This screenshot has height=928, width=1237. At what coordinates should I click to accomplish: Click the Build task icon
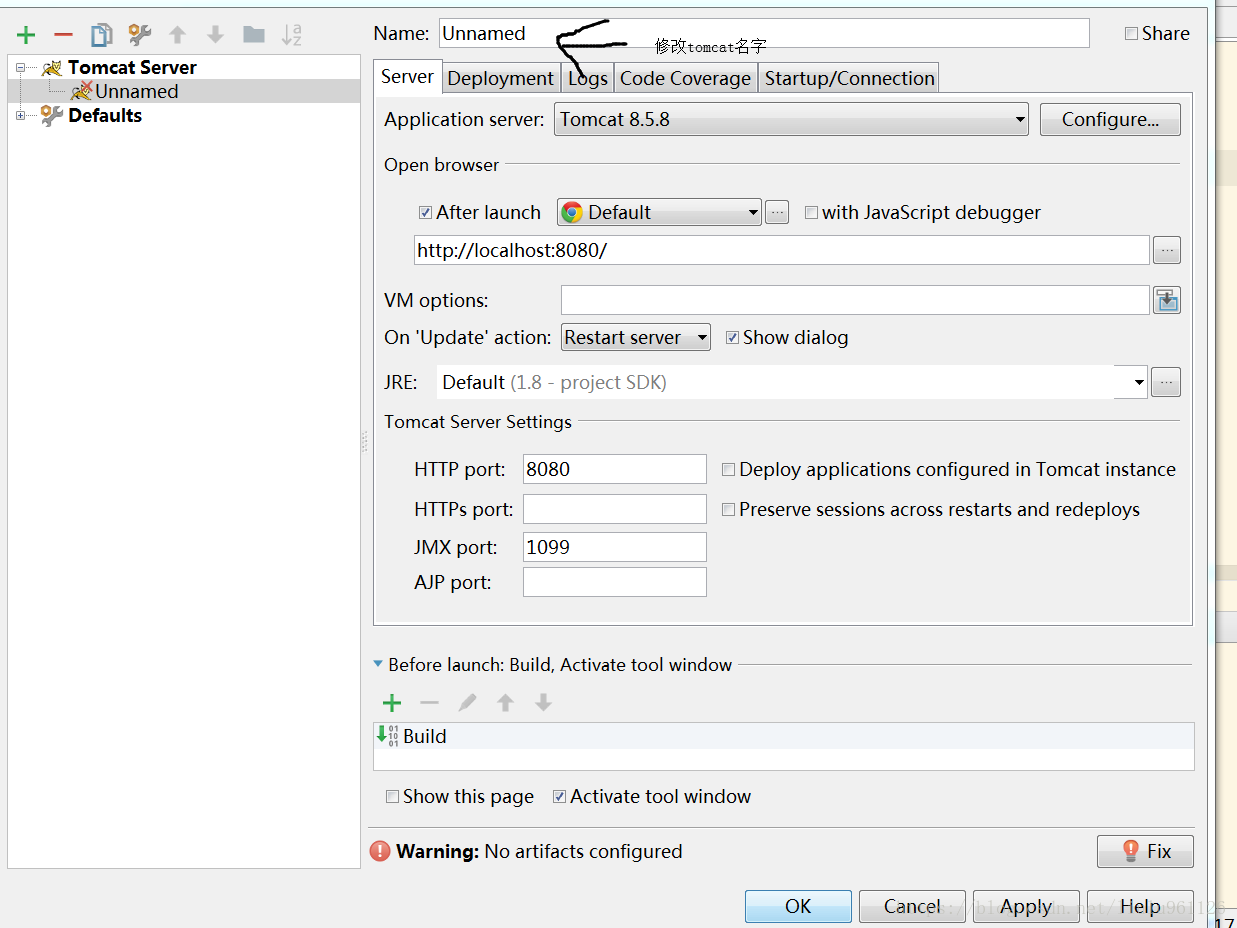click(x=387, y=736)
